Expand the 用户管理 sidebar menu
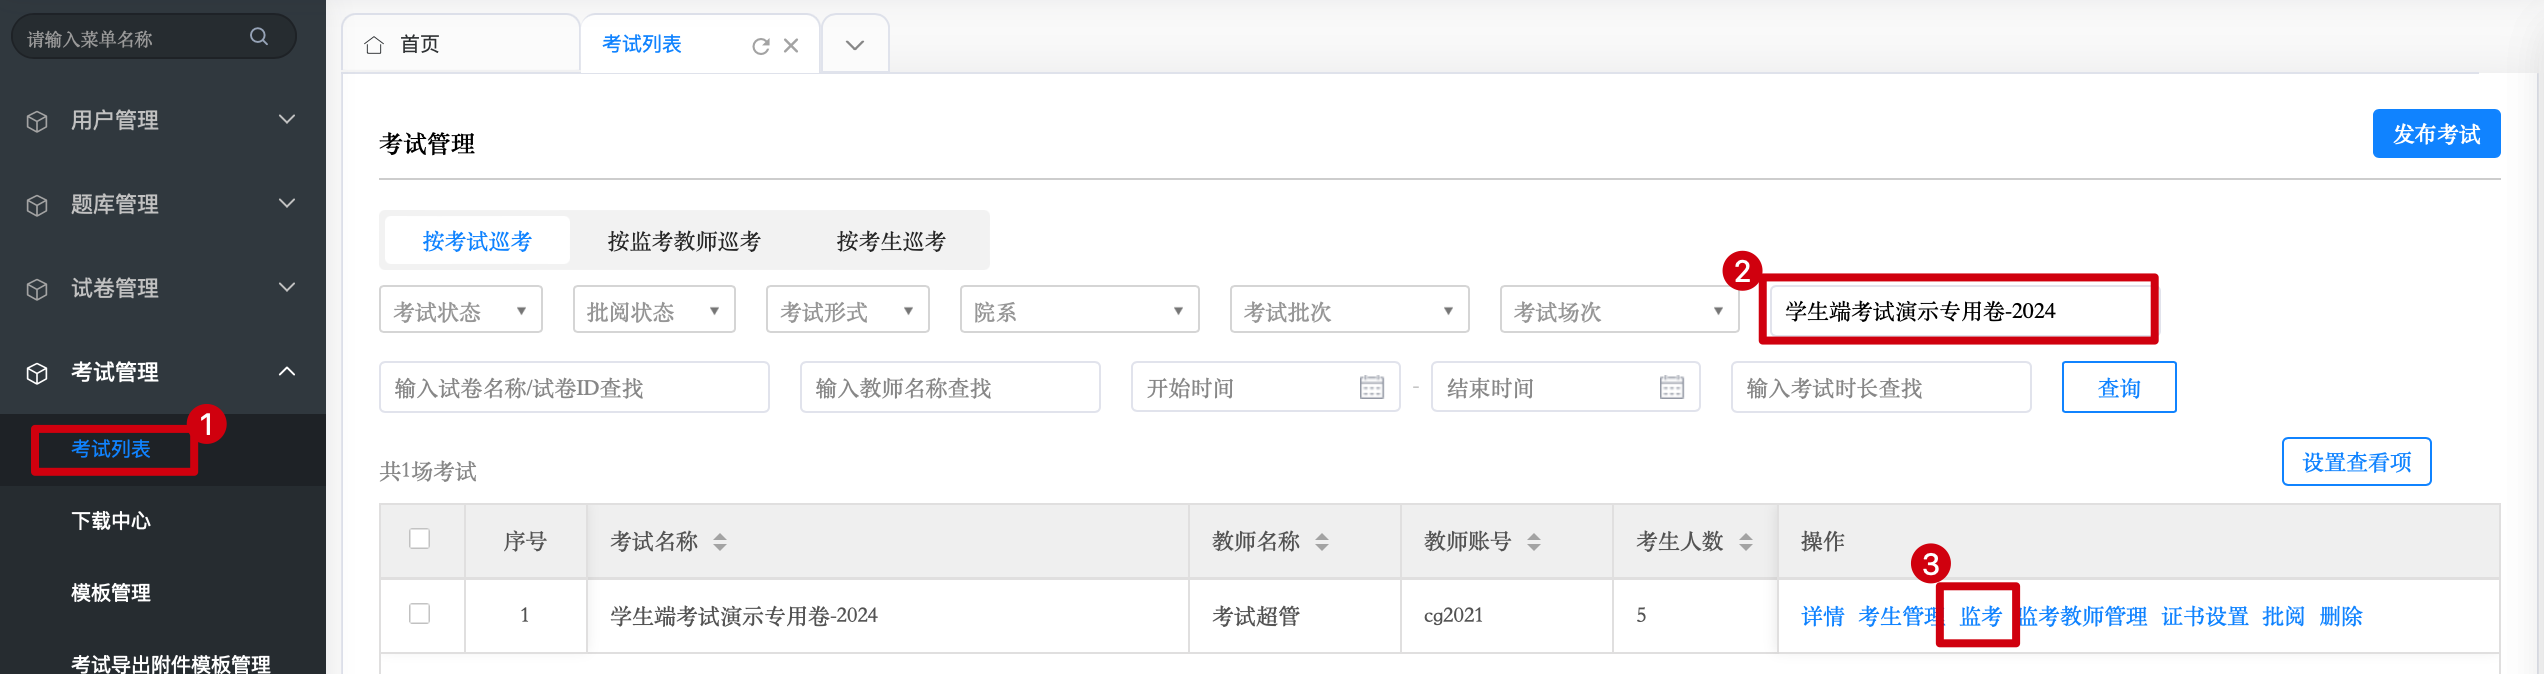 click(x=162, y=120)
